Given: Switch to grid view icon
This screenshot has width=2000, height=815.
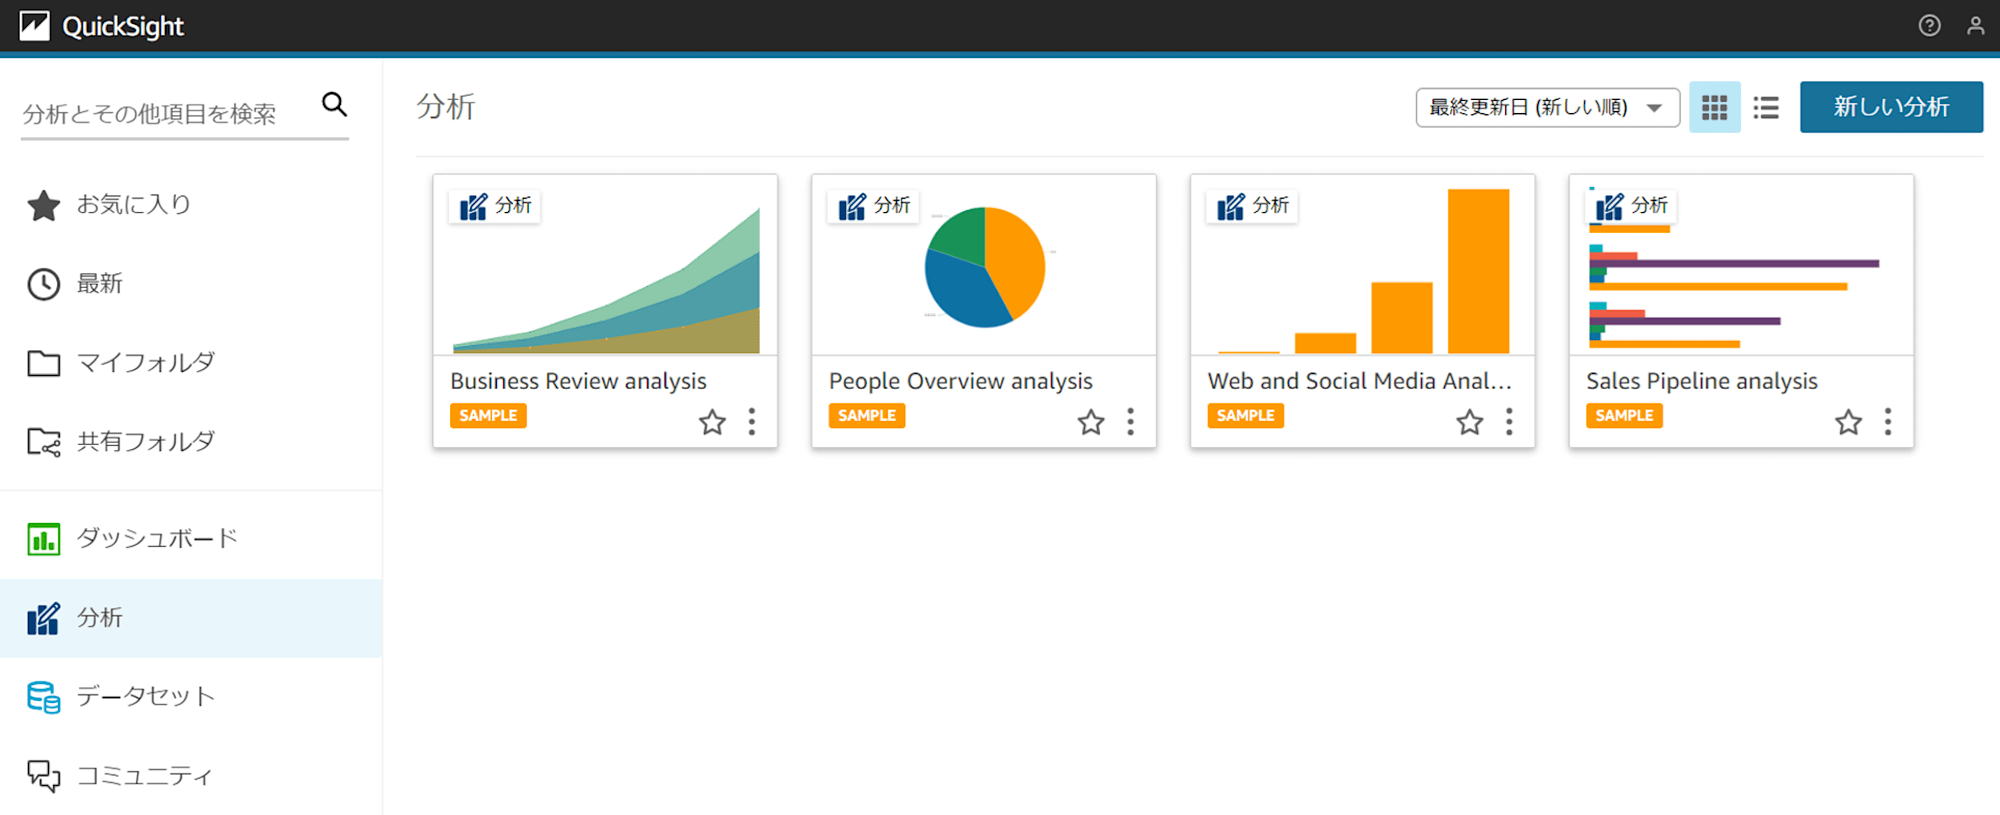Looking at the screenshot, I should click(1715, 107).
